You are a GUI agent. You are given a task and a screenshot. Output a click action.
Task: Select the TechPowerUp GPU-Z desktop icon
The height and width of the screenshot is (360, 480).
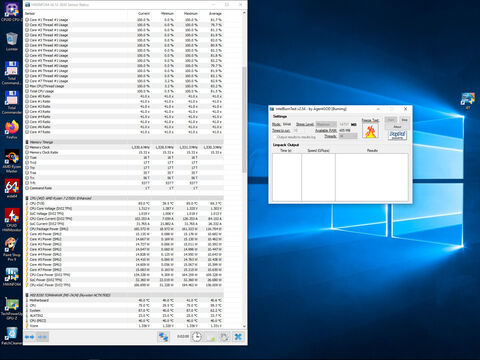12,309
